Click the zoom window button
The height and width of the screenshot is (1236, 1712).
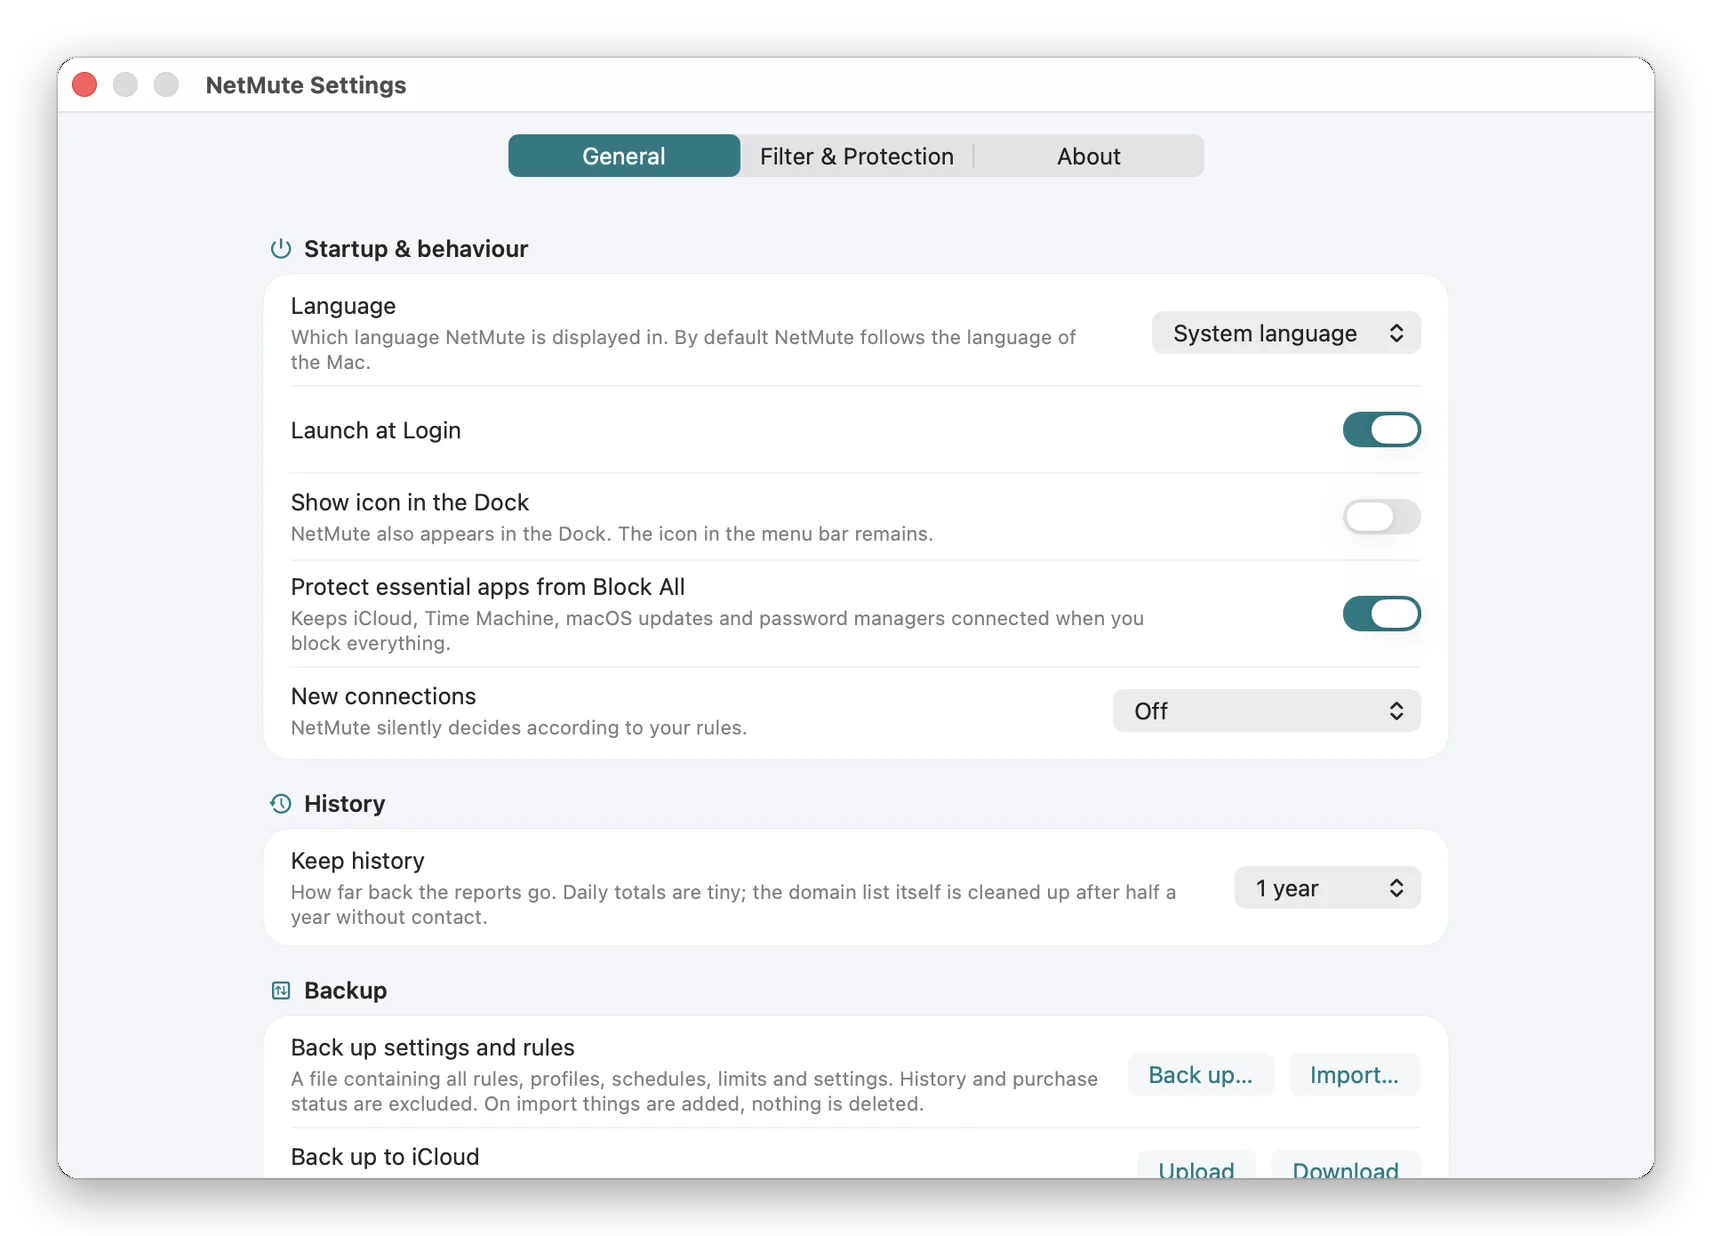(166, 85)
